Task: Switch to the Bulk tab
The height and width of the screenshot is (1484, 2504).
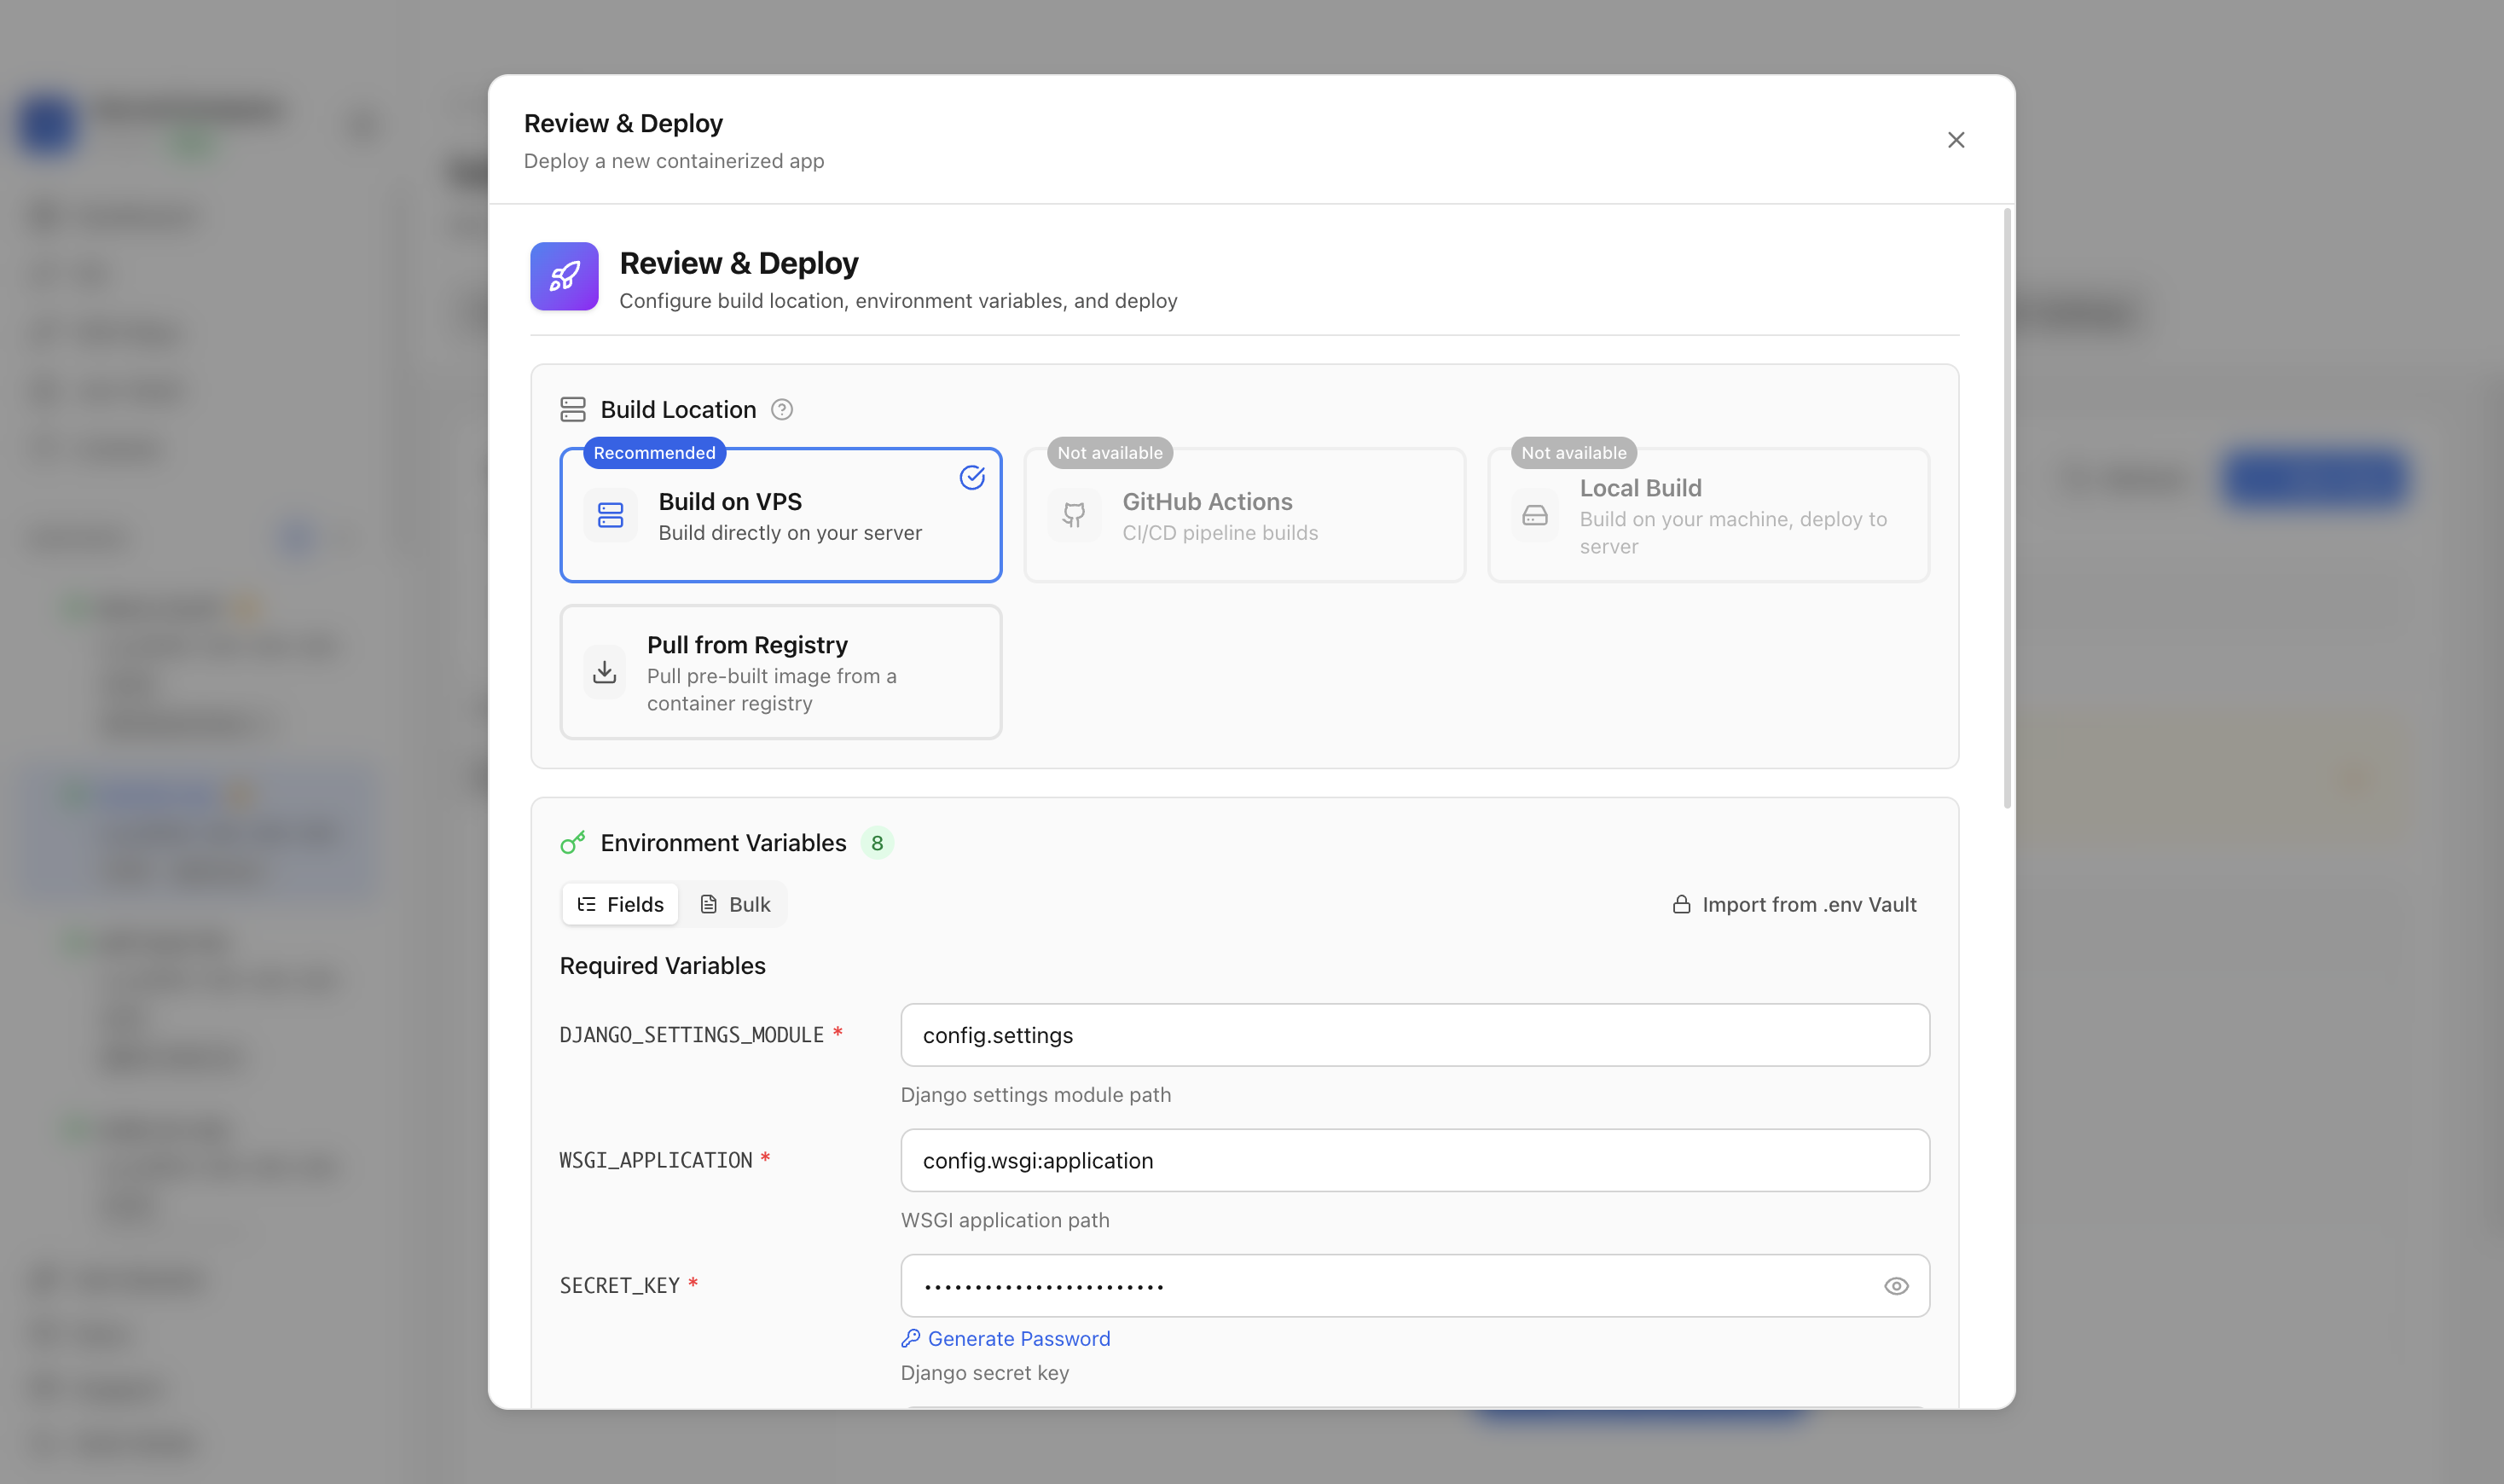Action: pyautogui.click(x=735, y=904)
